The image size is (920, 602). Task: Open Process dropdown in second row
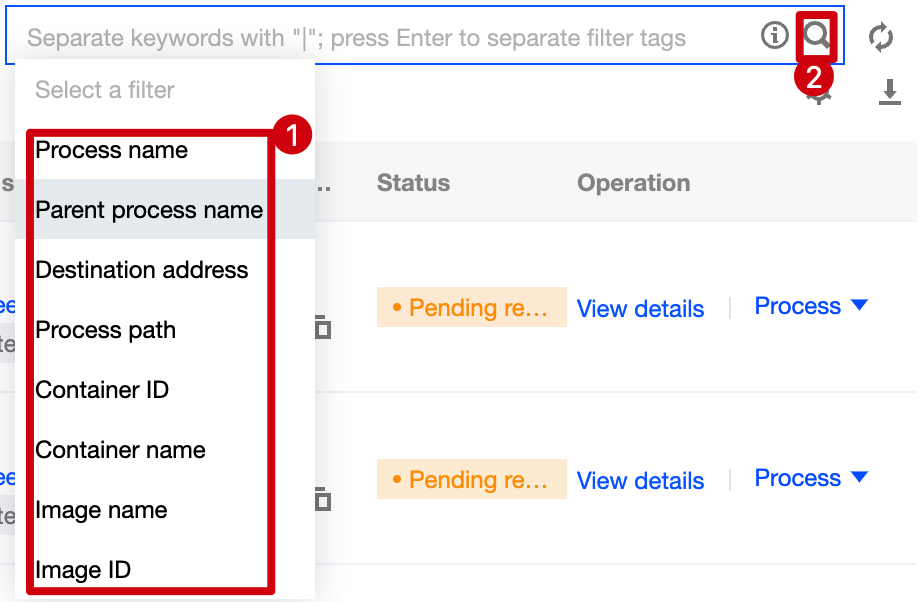click(810, 478)
